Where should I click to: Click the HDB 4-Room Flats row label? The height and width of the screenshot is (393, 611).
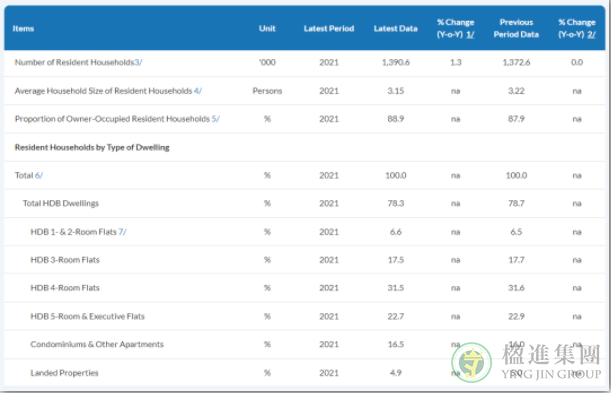(65, 288)
